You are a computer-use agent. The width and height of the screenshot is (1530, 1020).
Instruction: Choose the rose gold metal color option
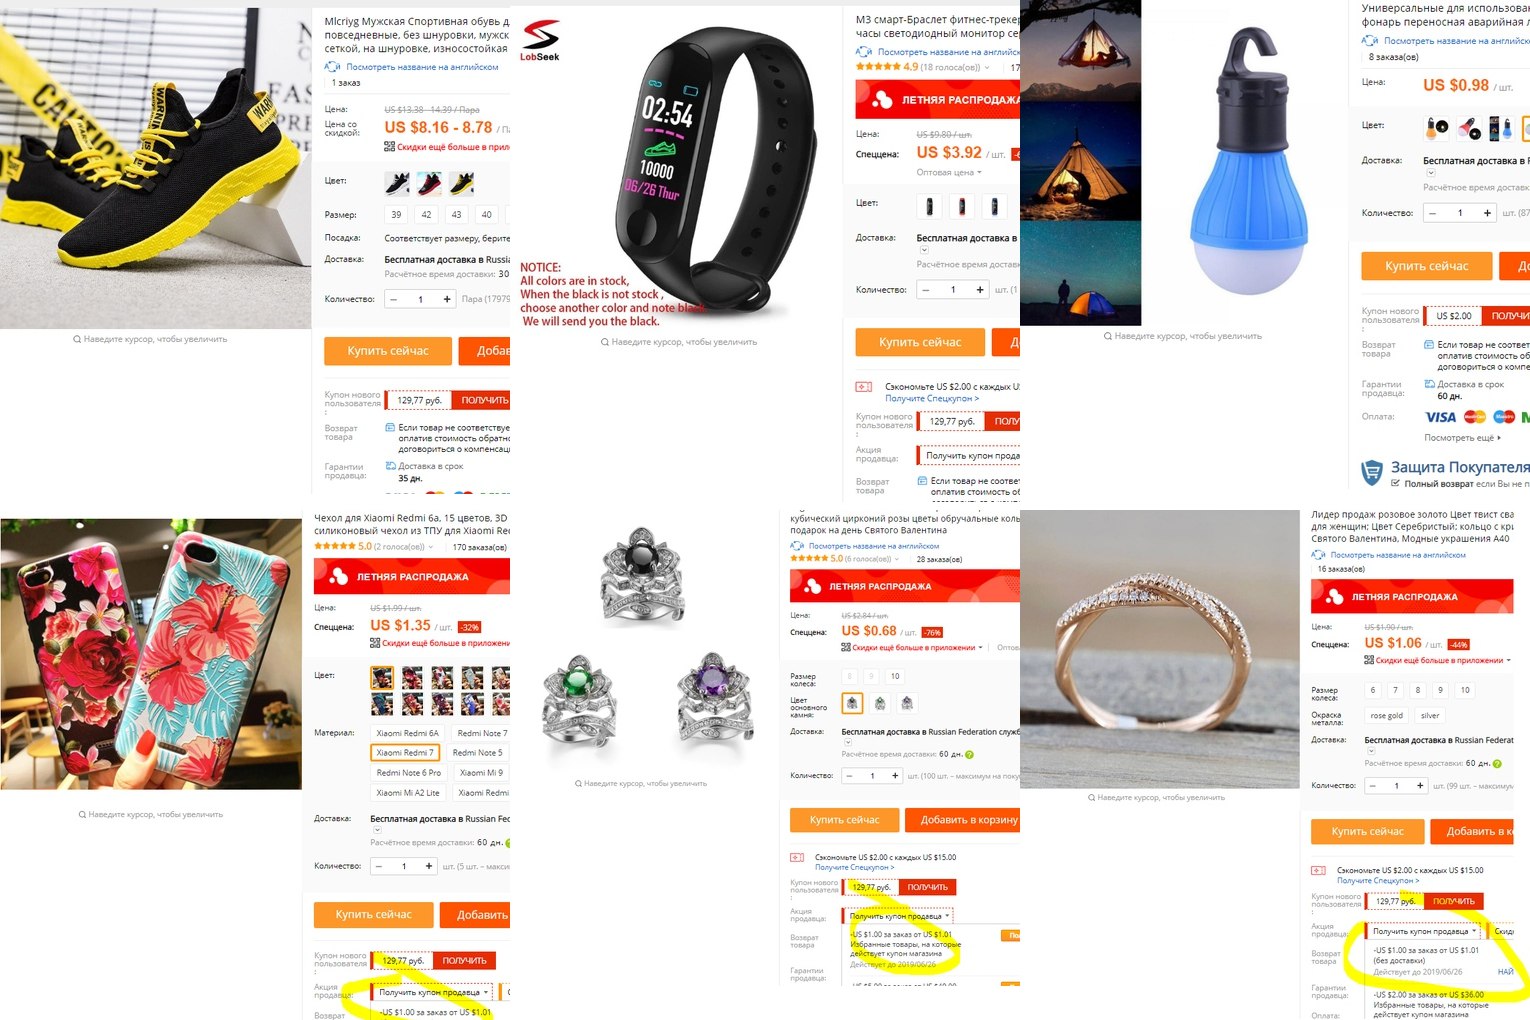pos(1386,715)
